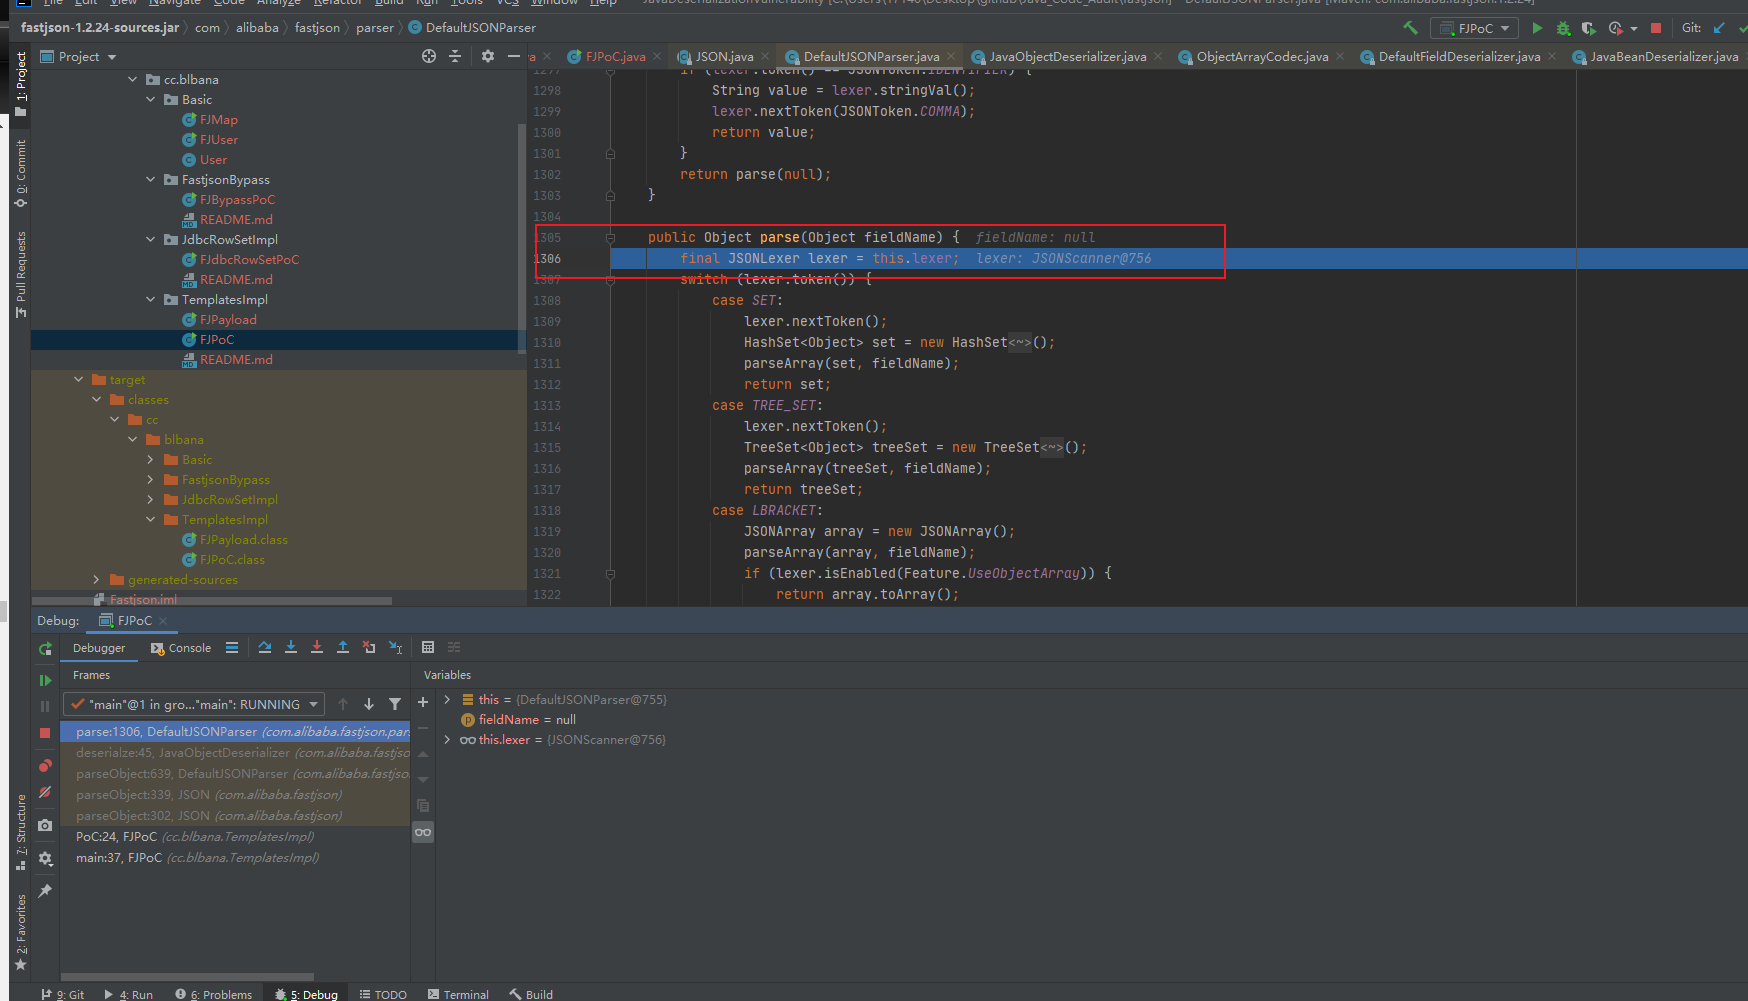Image resolution: width=1748 pixels, height=1001 pixels.
Task: Open View Breakpoints in the debug sidebar
Action: [x=45, y=765]
